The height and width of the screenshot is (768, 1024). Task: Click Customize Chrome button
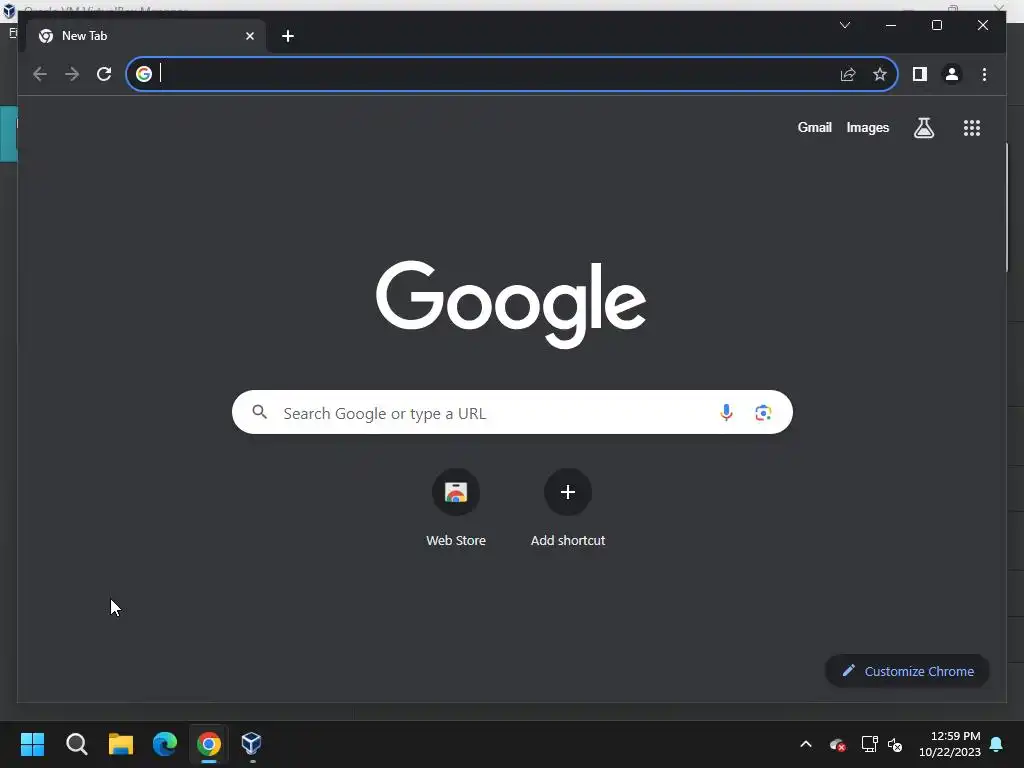[908, 671]
